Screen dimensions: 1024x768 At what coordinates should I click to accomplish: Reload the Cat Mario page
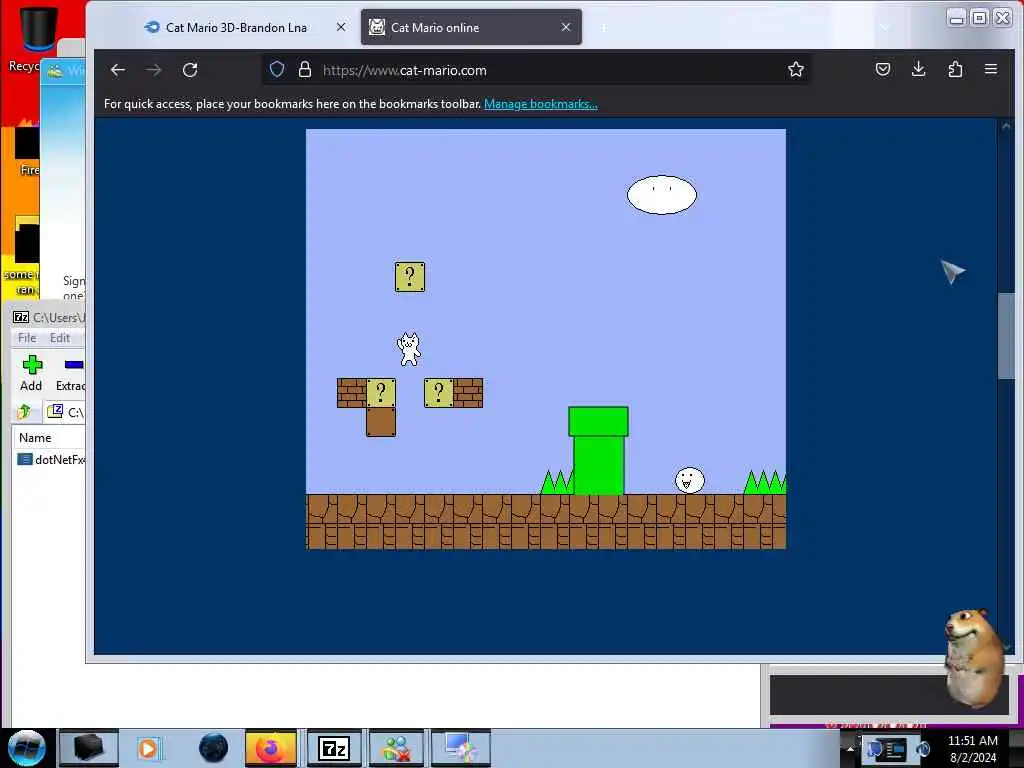[x=190, y=70]
